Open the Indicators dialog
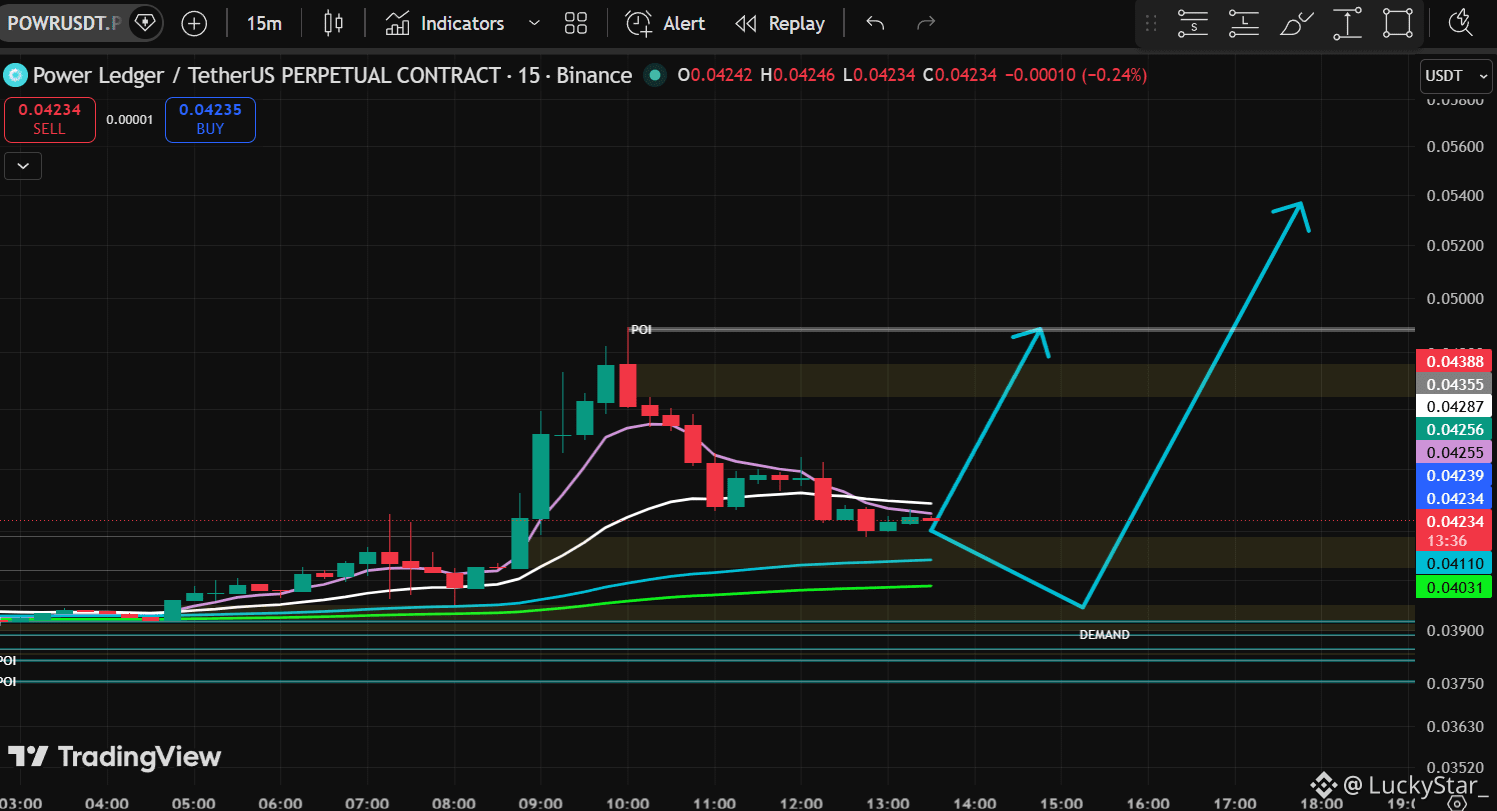 445,23
